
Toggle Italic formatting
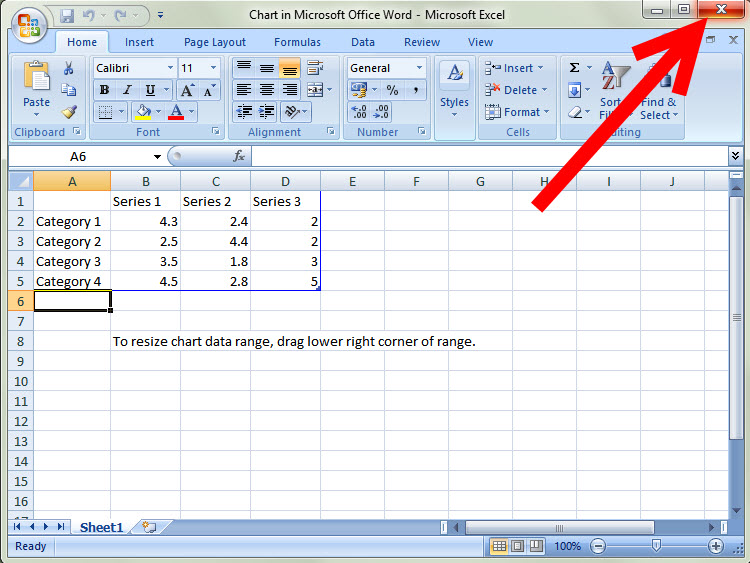pyautogui.click(x=127, y=90)
